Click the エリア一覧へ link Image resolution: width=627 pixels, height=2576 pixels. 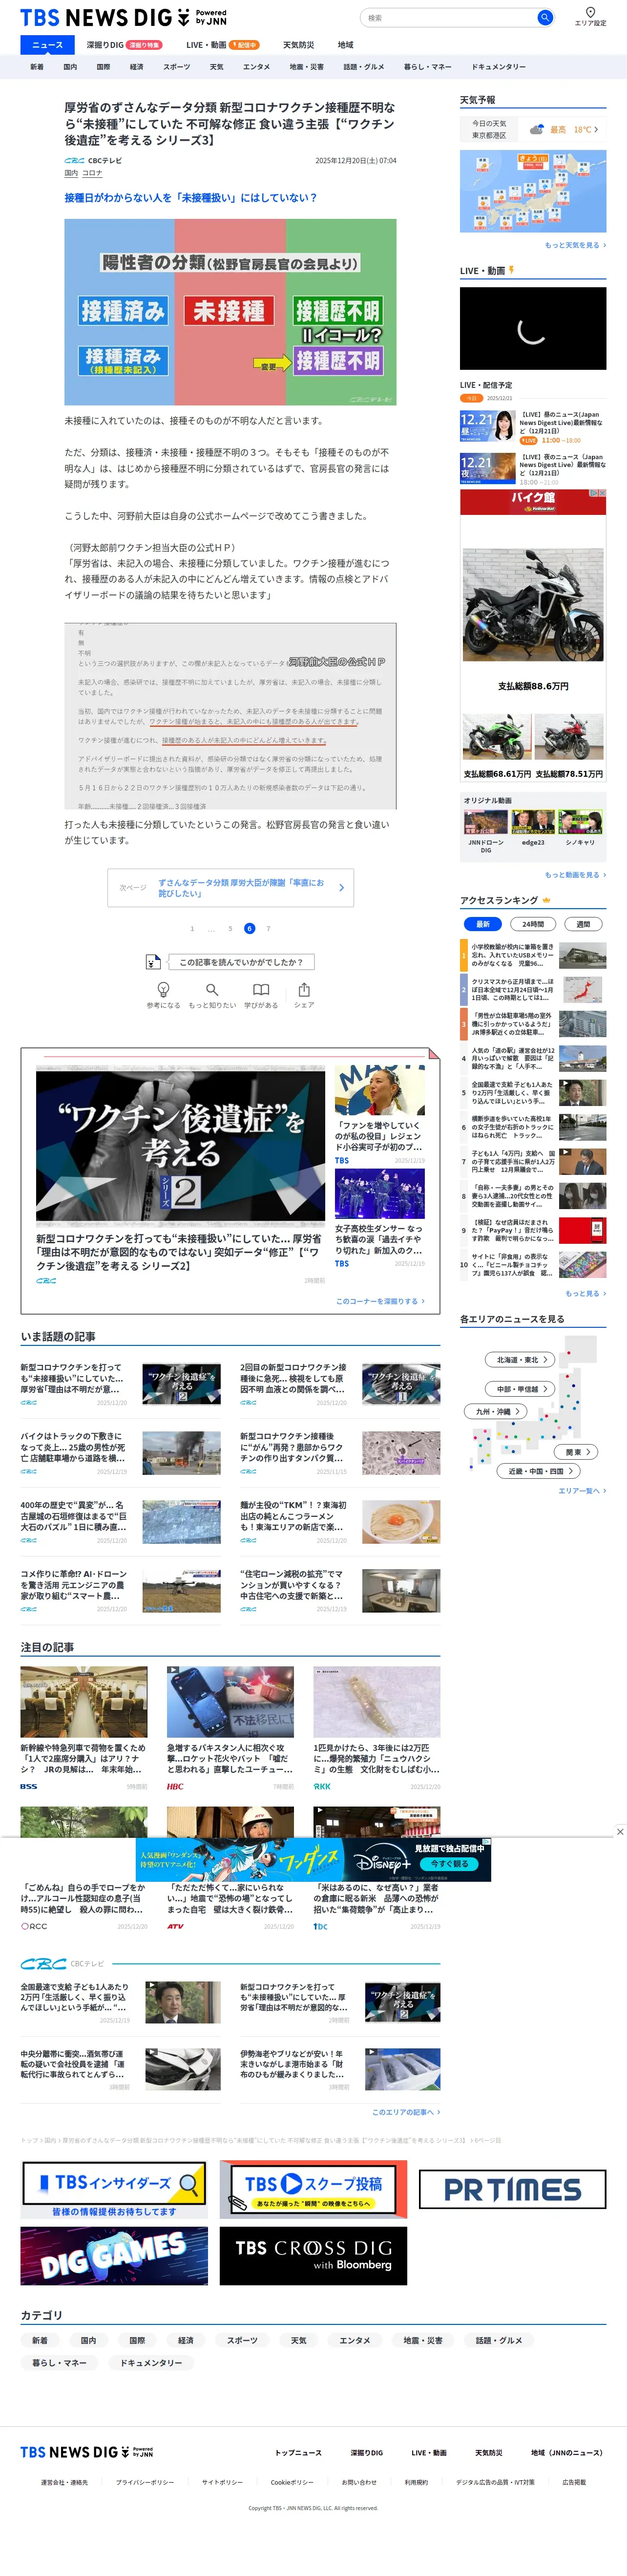tap(582, 1491)
